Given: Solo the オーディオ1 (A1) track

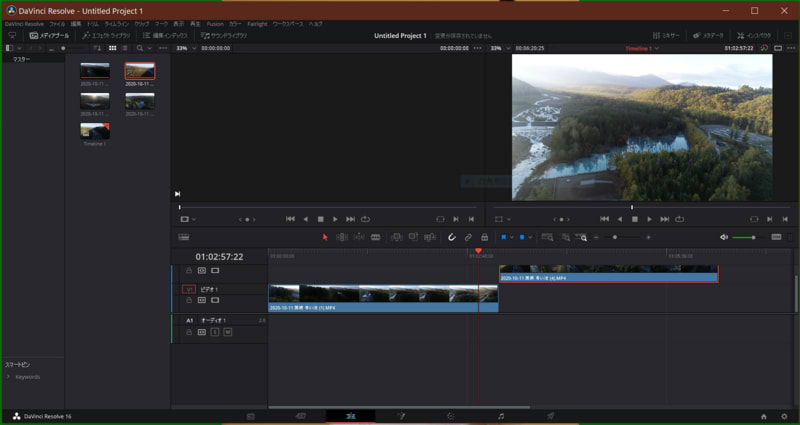Looking at the screenshot, I should pyautogui.click(x=215, y=332).
